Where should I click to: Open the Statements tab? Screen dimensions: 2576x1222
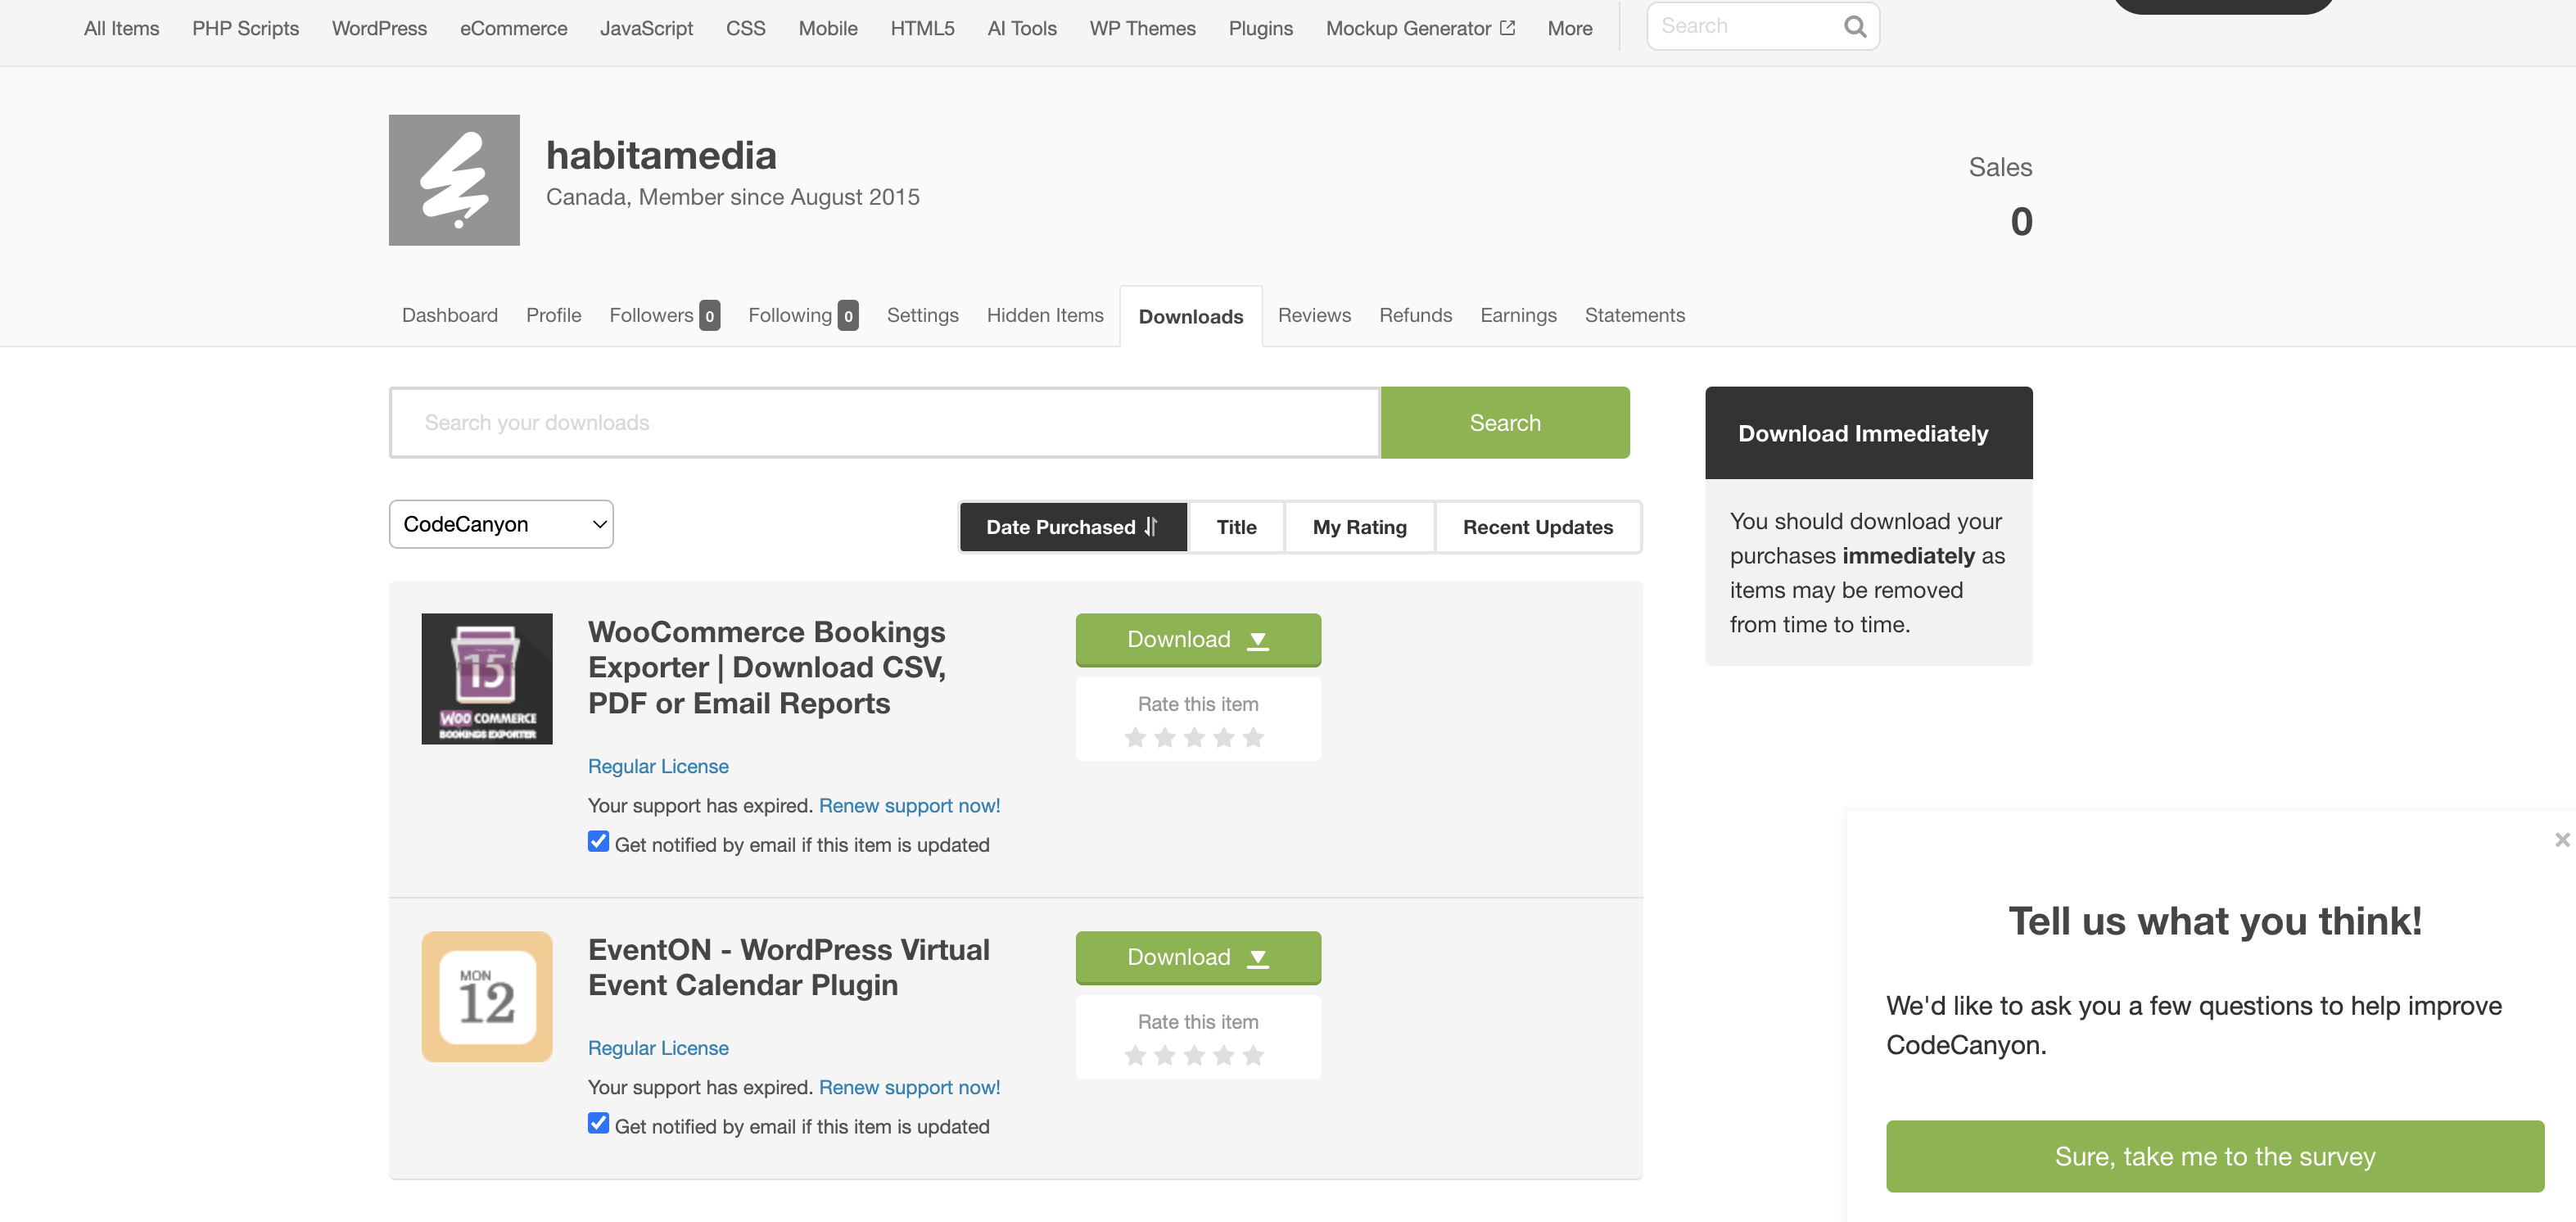[1634, 316]
